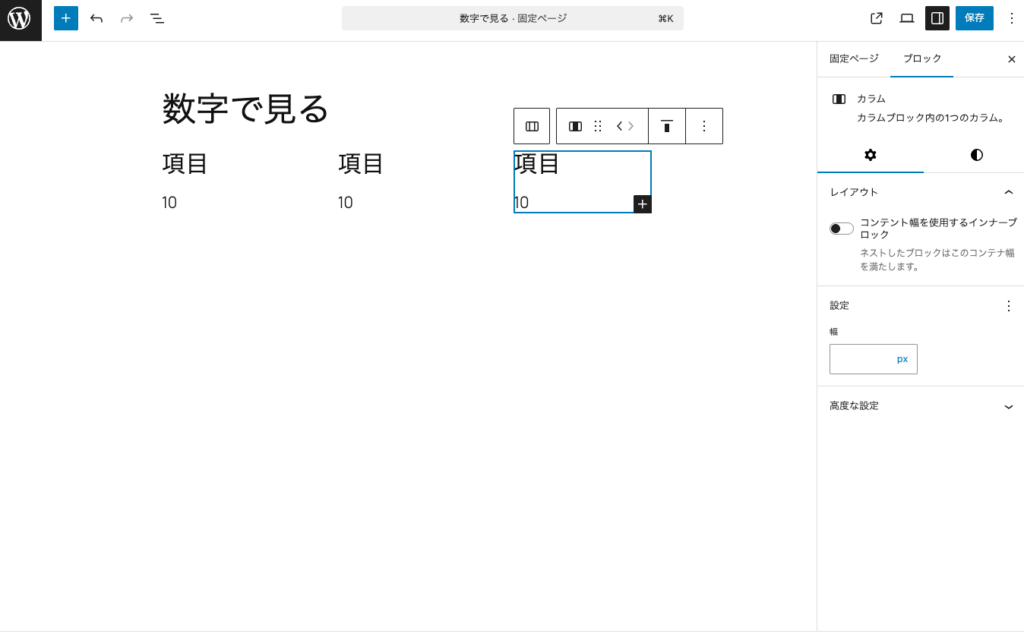
Task: Undo the last edit
Action: 96,18
